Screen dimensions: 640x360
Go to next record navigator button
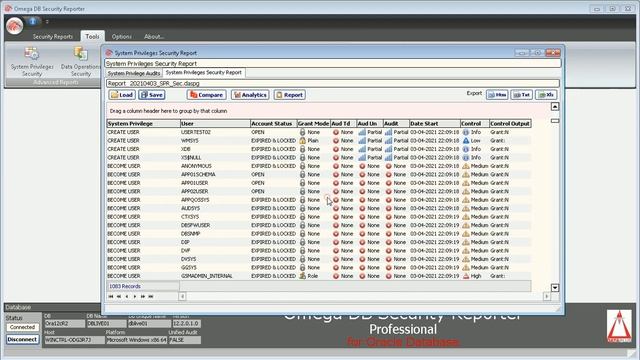tap(135, 296)
